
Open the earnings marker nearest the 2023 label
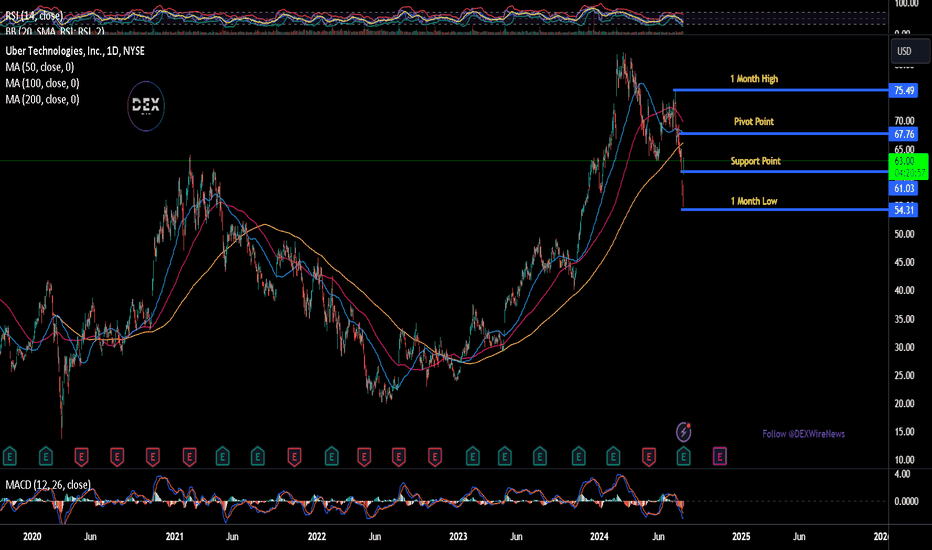(473, 457)
